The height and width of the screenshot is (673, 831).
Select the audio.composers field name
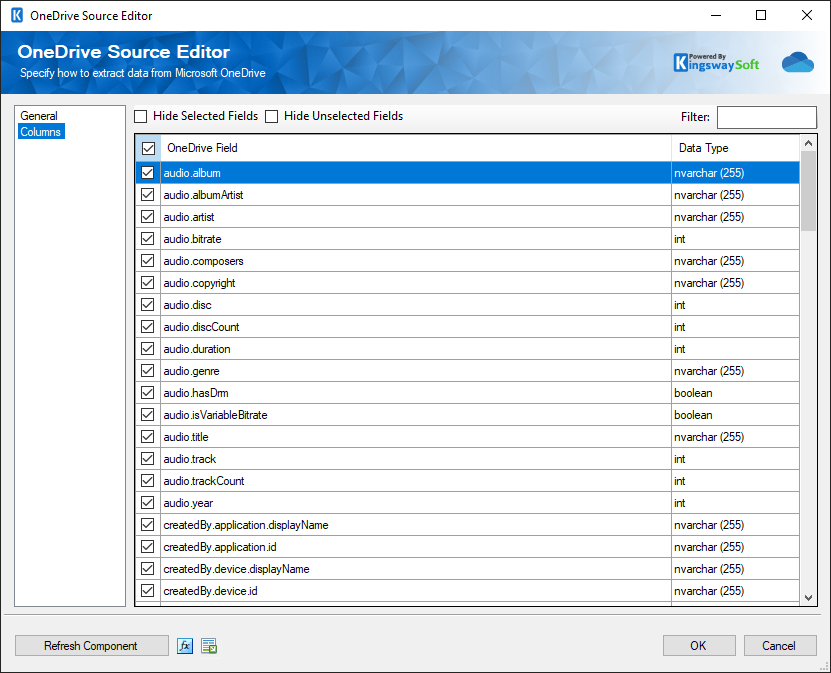tap(204, 261)
